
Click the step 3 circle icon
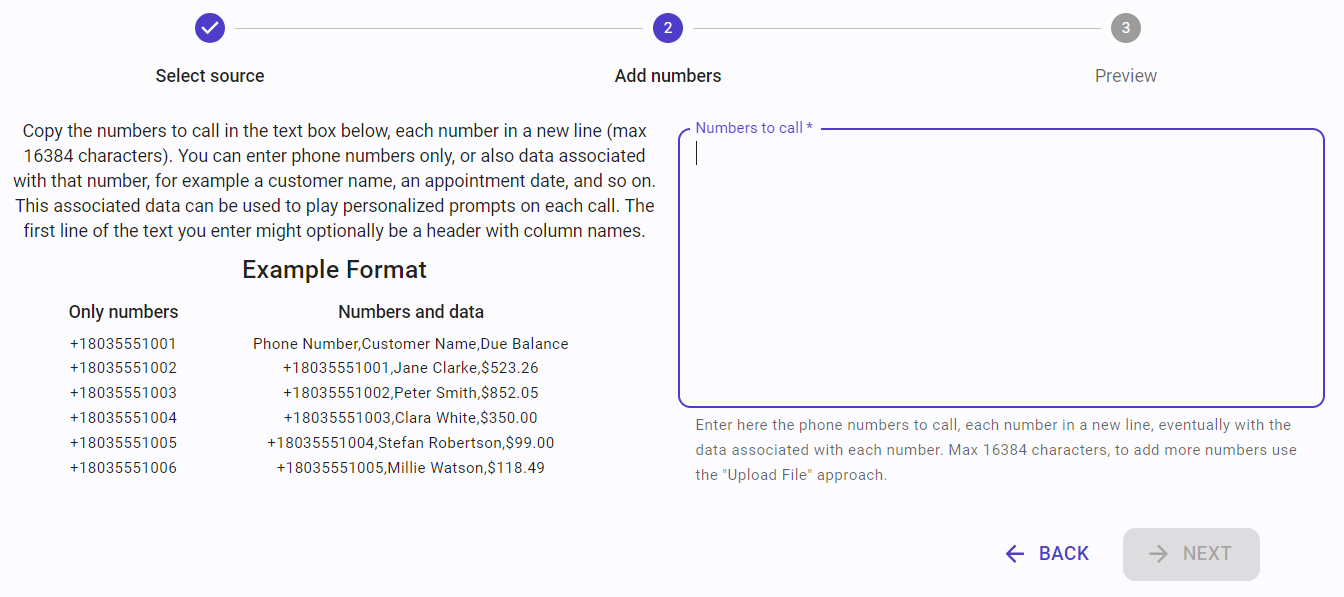click(1126, 28)
